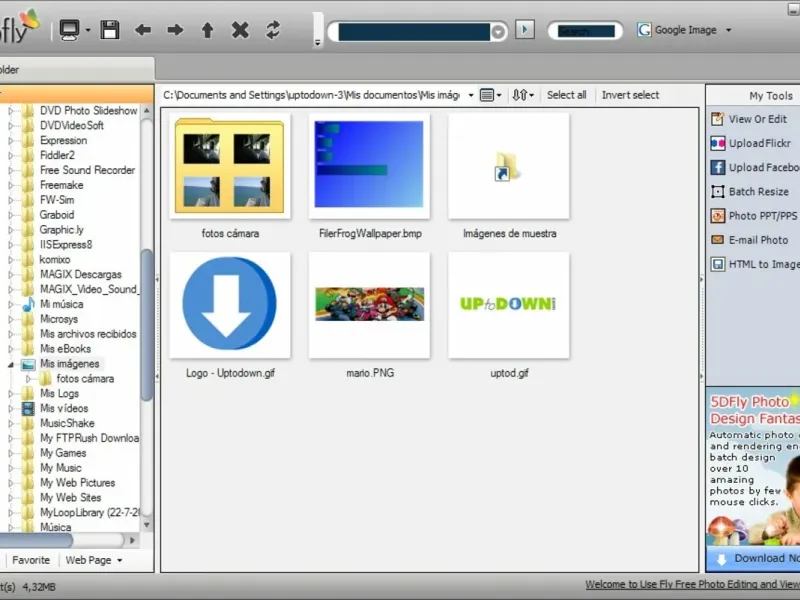This screenshot has width=800, height=600.
Task: Click the address input field
Action: coord(413,32)
